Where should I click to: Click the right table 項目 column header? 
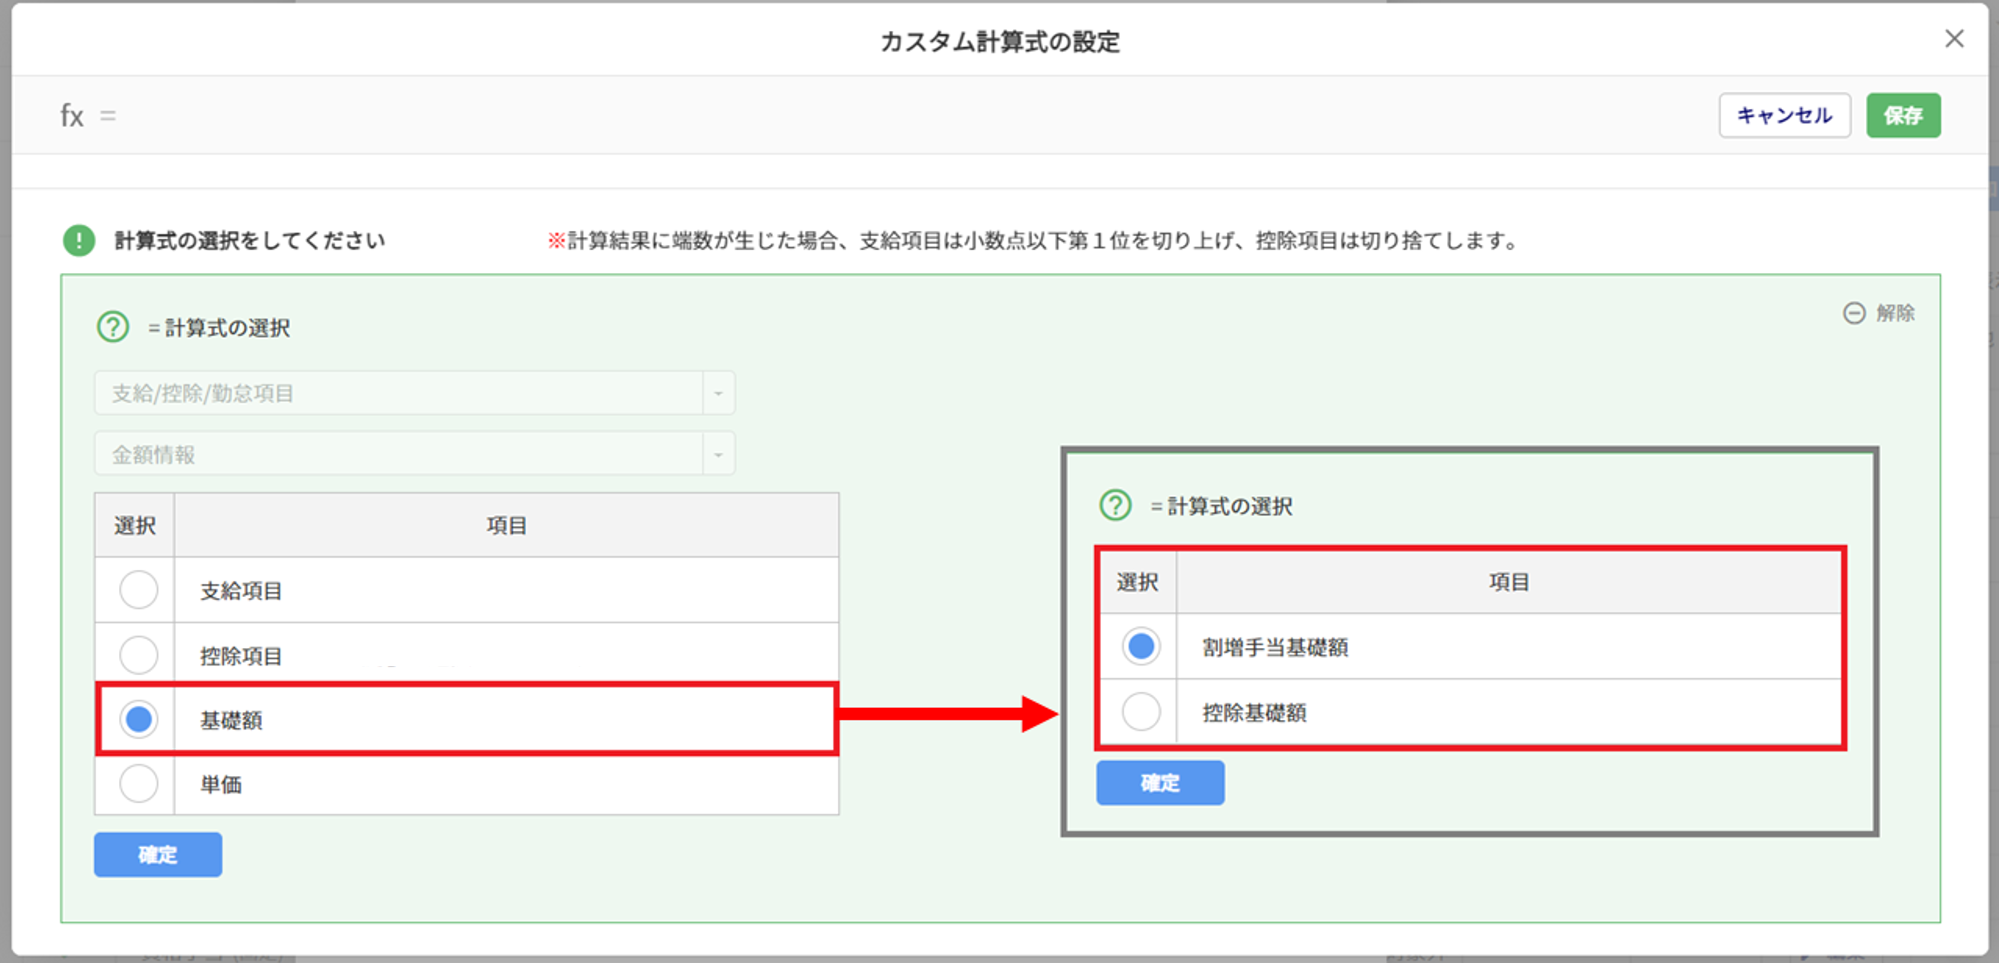point(1509,582)
